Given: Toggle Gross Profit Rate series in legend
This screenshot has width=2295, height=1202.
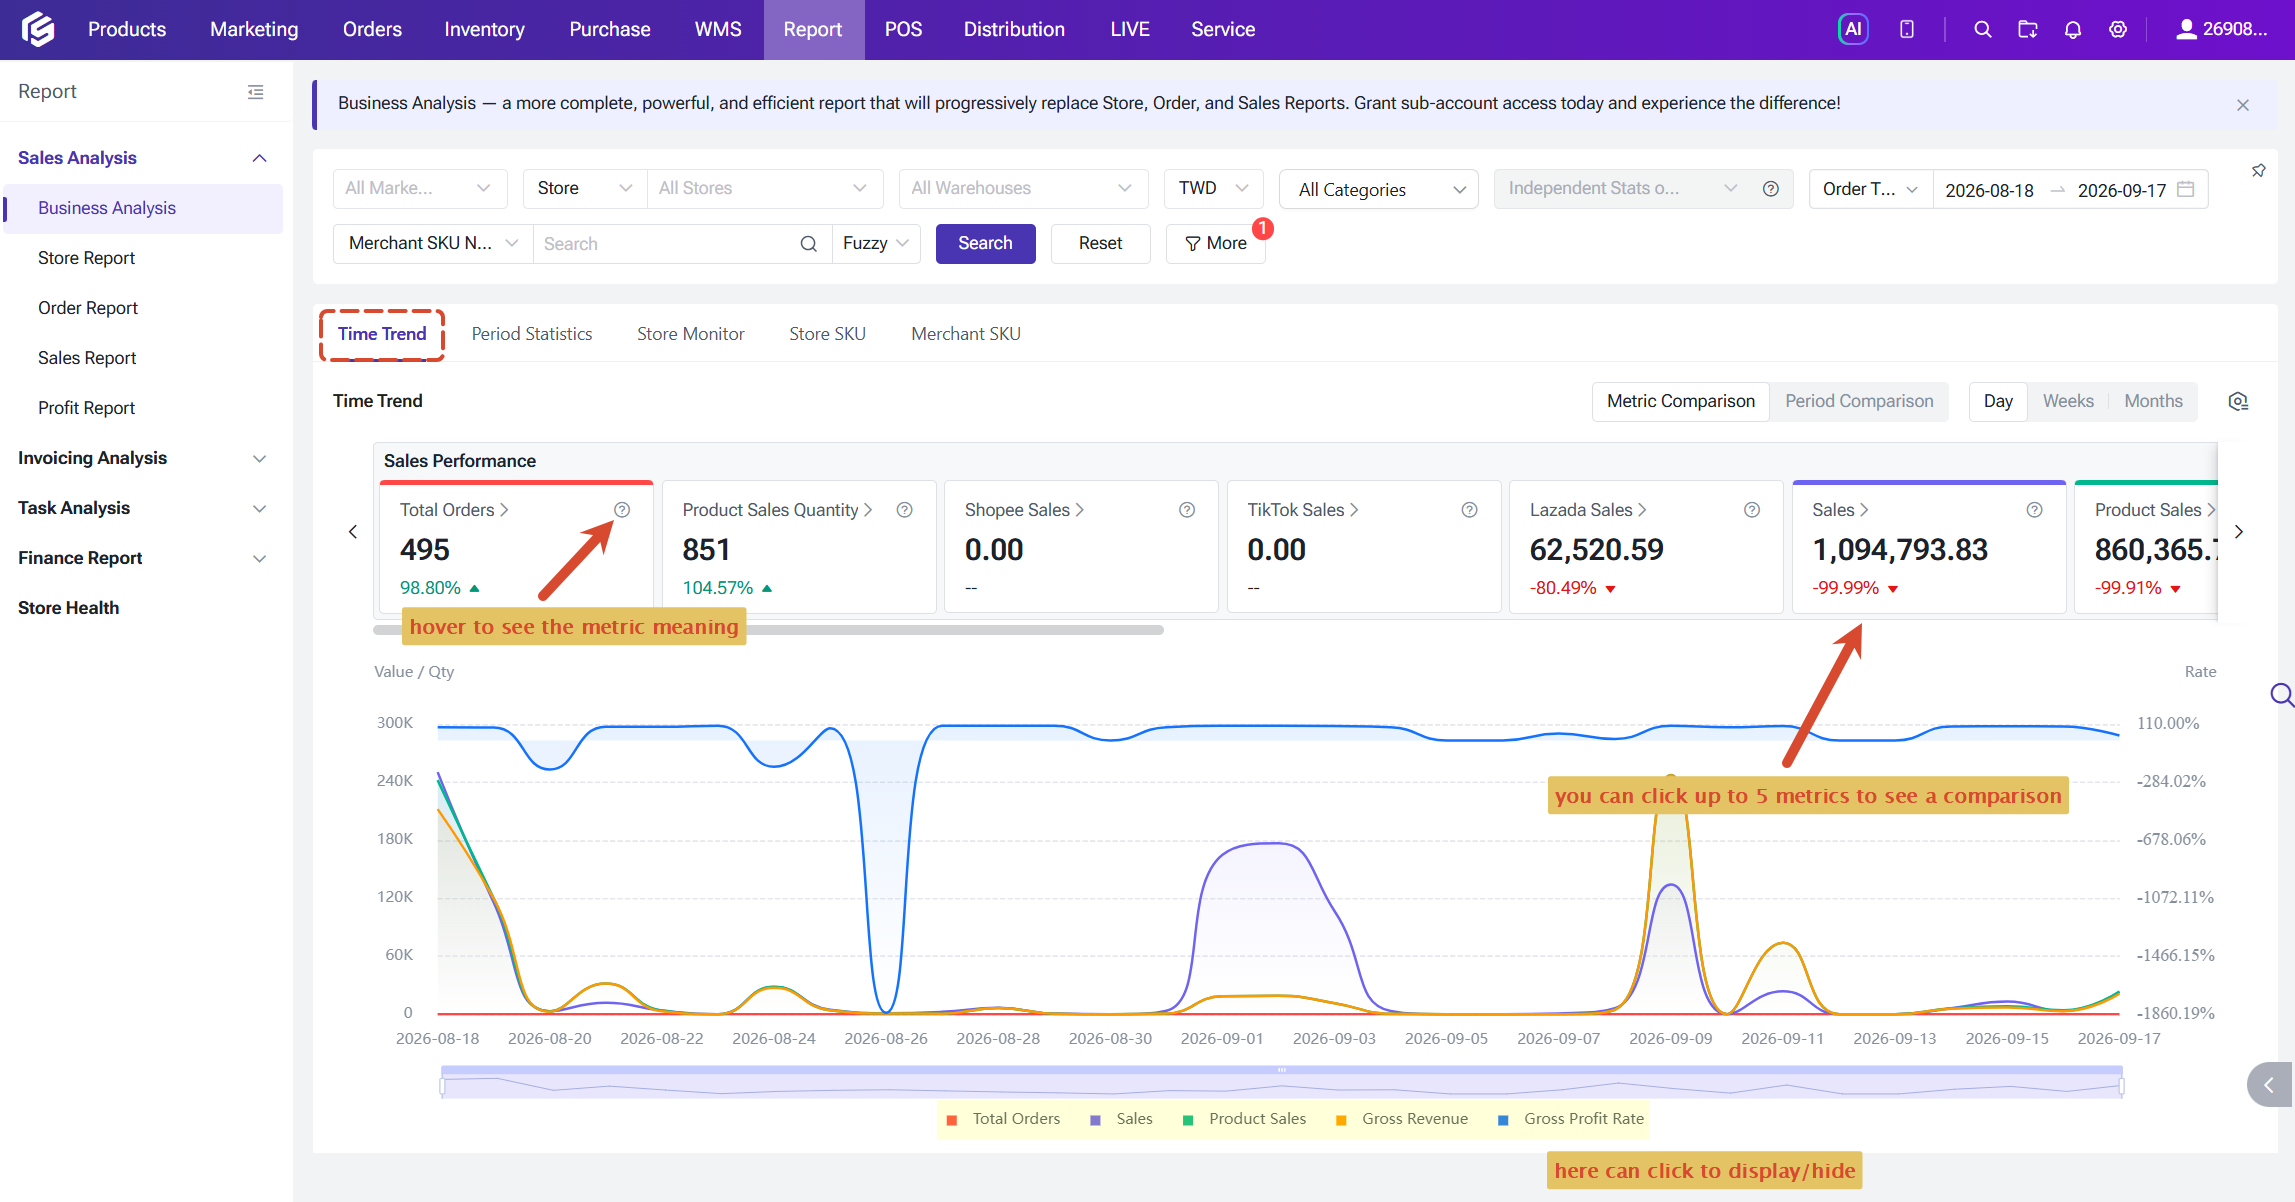Looking at the screenshot, I should [x=1571, y=1119].
